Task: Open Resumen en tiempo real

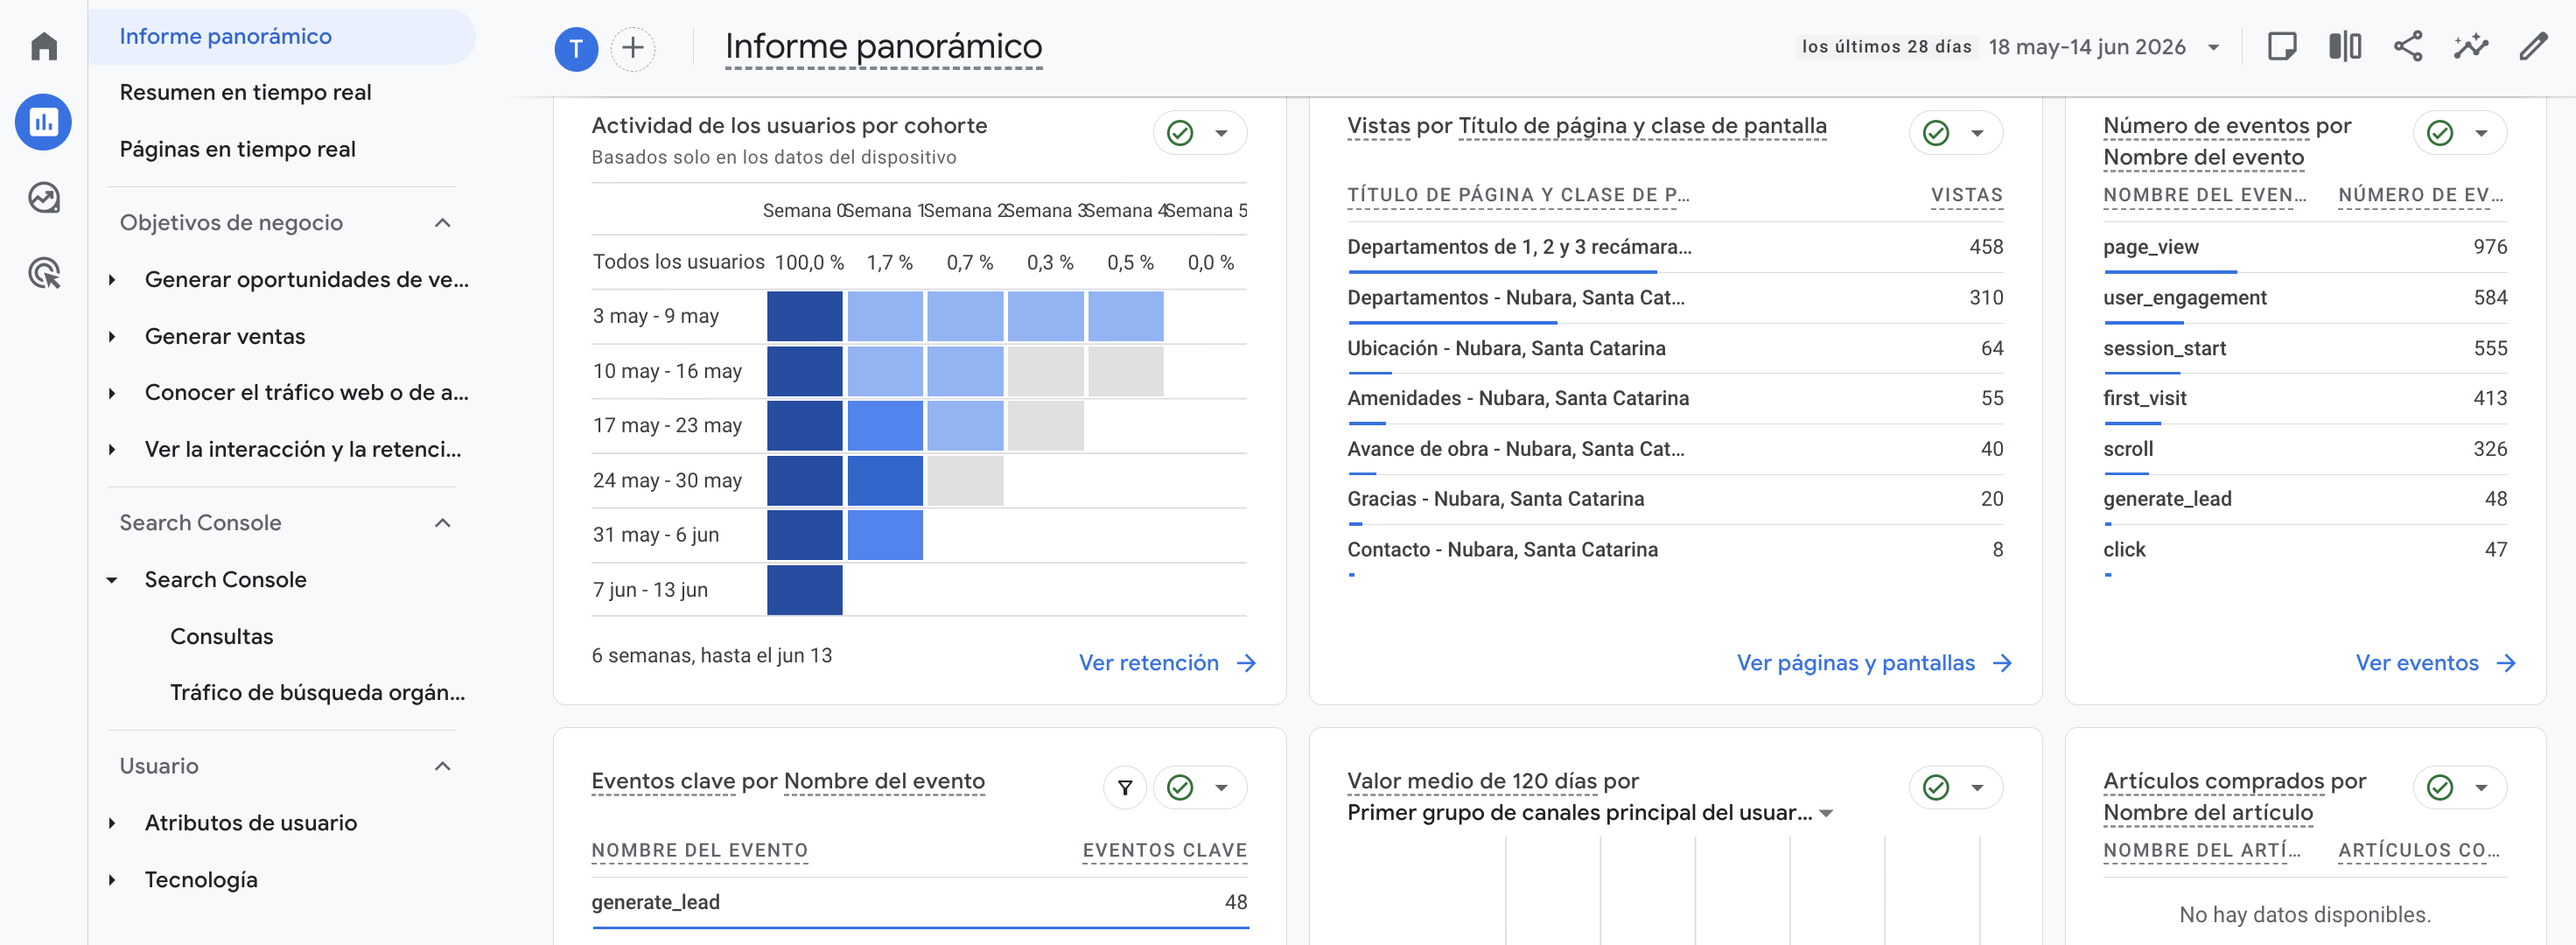Action: pyautogui.click(x=245, y=92)
